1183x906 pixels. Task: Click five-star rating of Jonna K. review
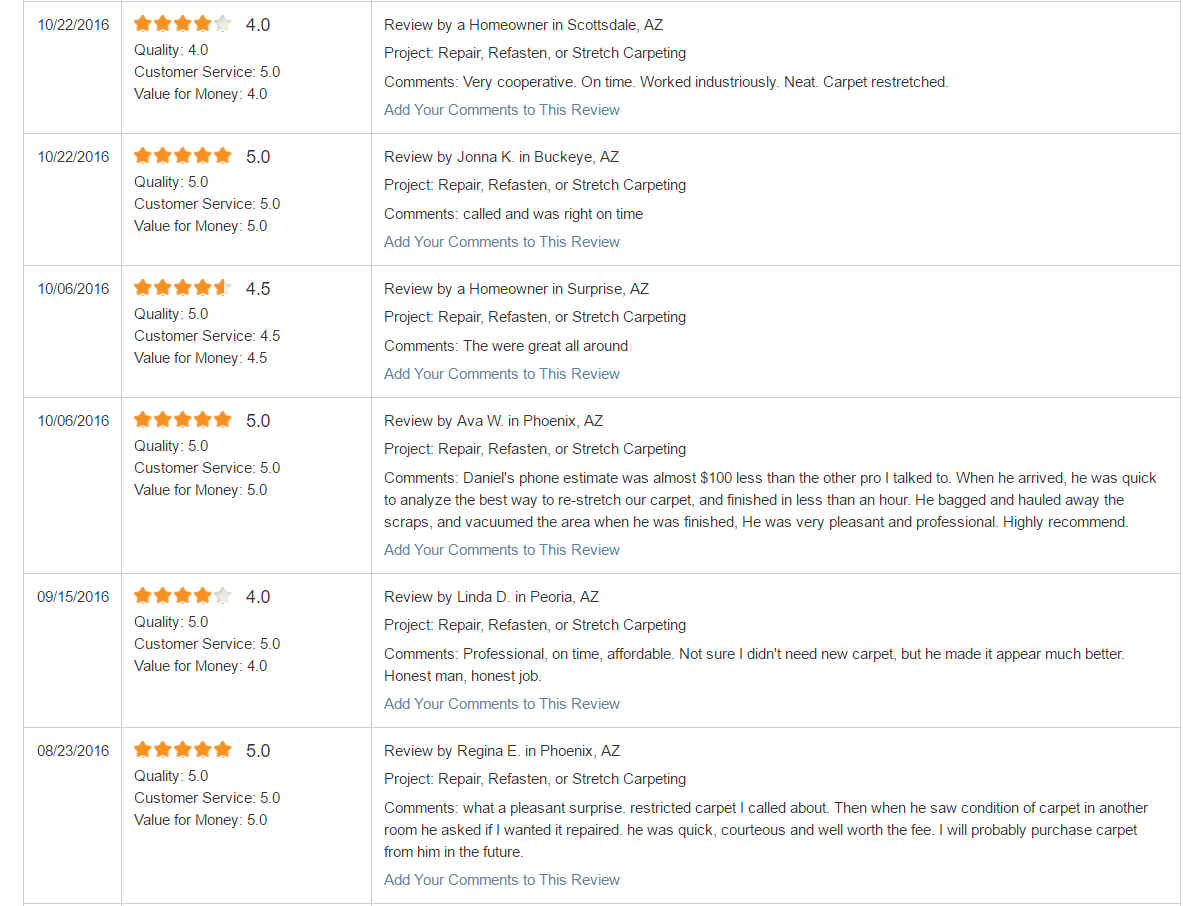[183, 156]
